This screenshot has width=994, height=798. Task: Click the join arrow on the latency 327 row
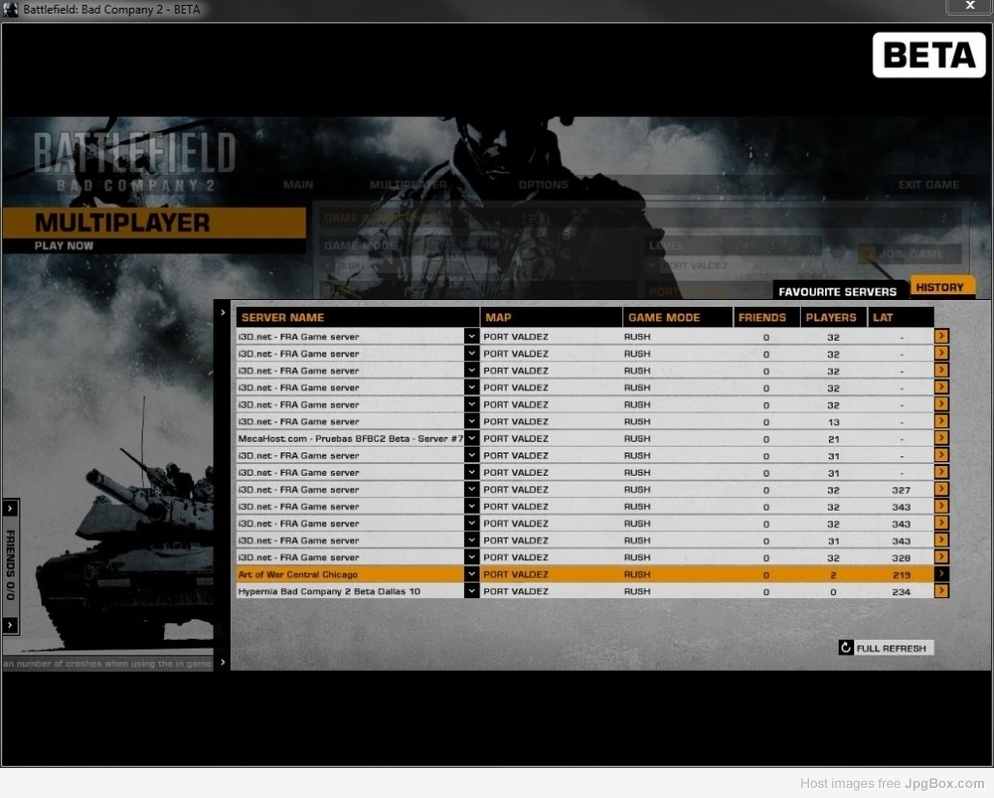pyautogui.click(x=941, y=489)
